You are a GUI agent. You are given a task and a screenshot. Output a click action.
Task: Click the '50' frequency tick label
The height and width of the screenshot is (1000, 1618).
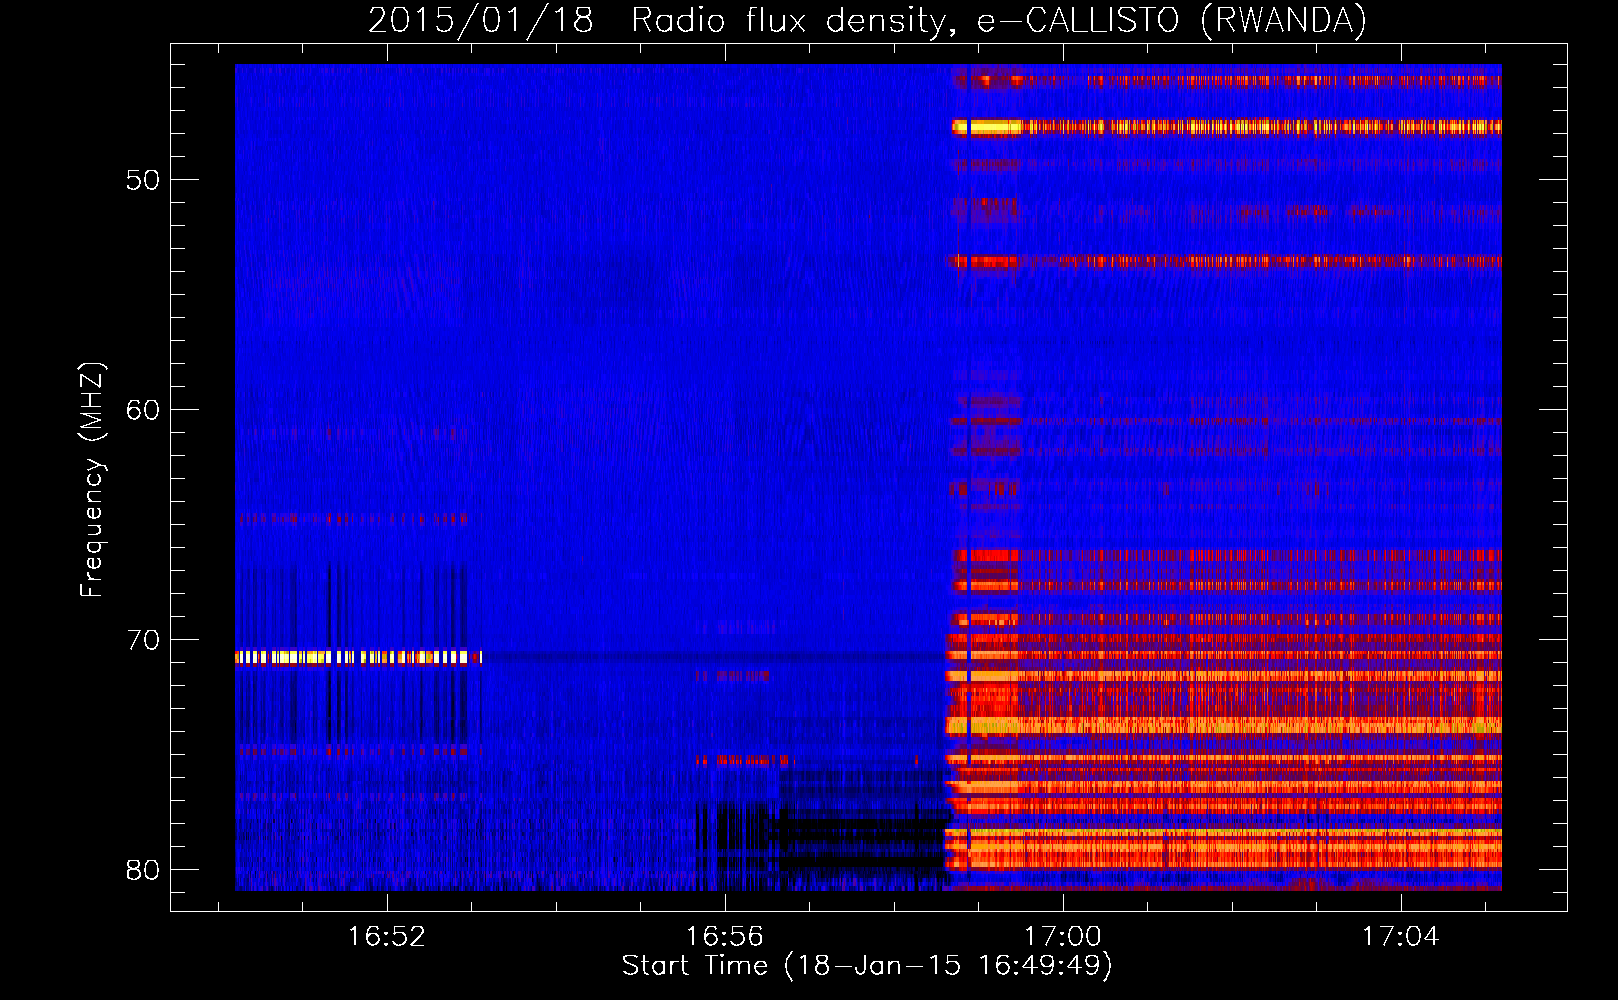[143, 181]
